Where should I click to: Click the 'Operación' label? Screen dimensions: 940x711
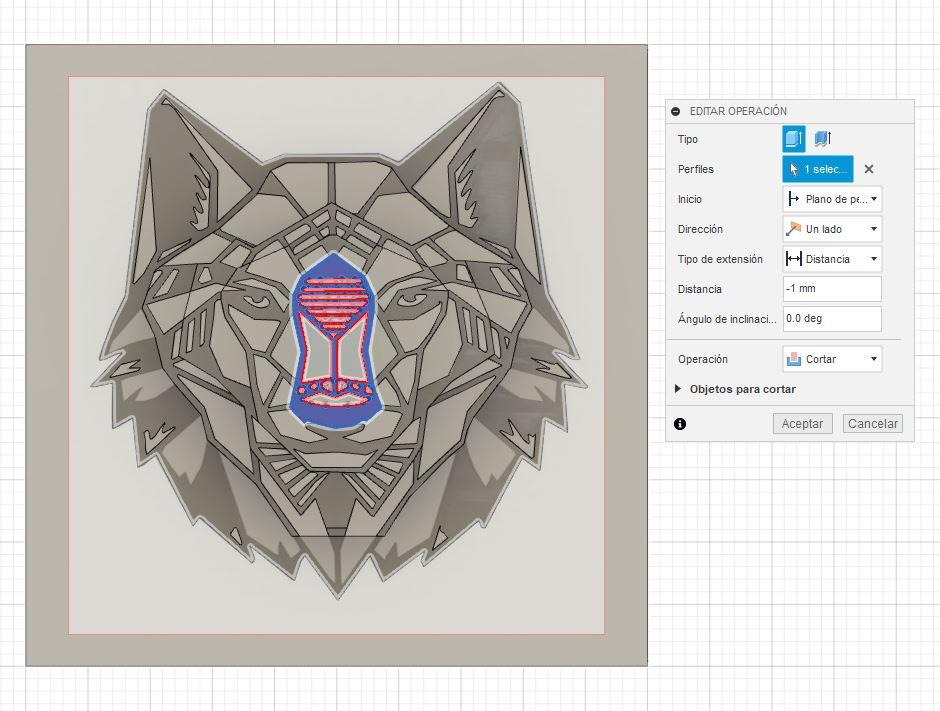703,359
